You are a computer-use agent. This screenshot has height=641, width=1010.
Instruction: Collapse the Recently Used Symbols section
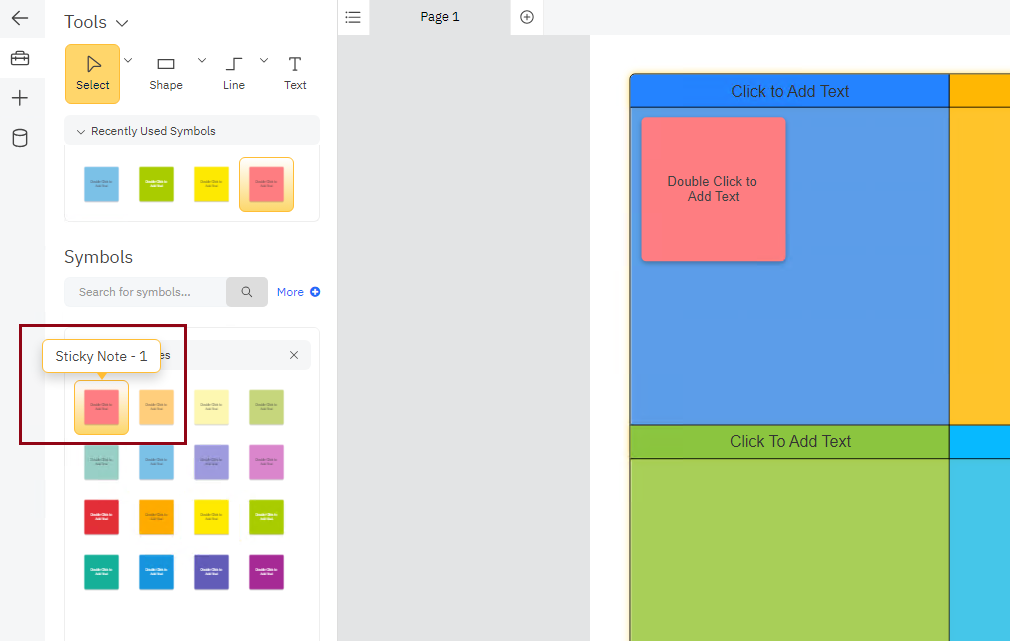tap(81, 132)
